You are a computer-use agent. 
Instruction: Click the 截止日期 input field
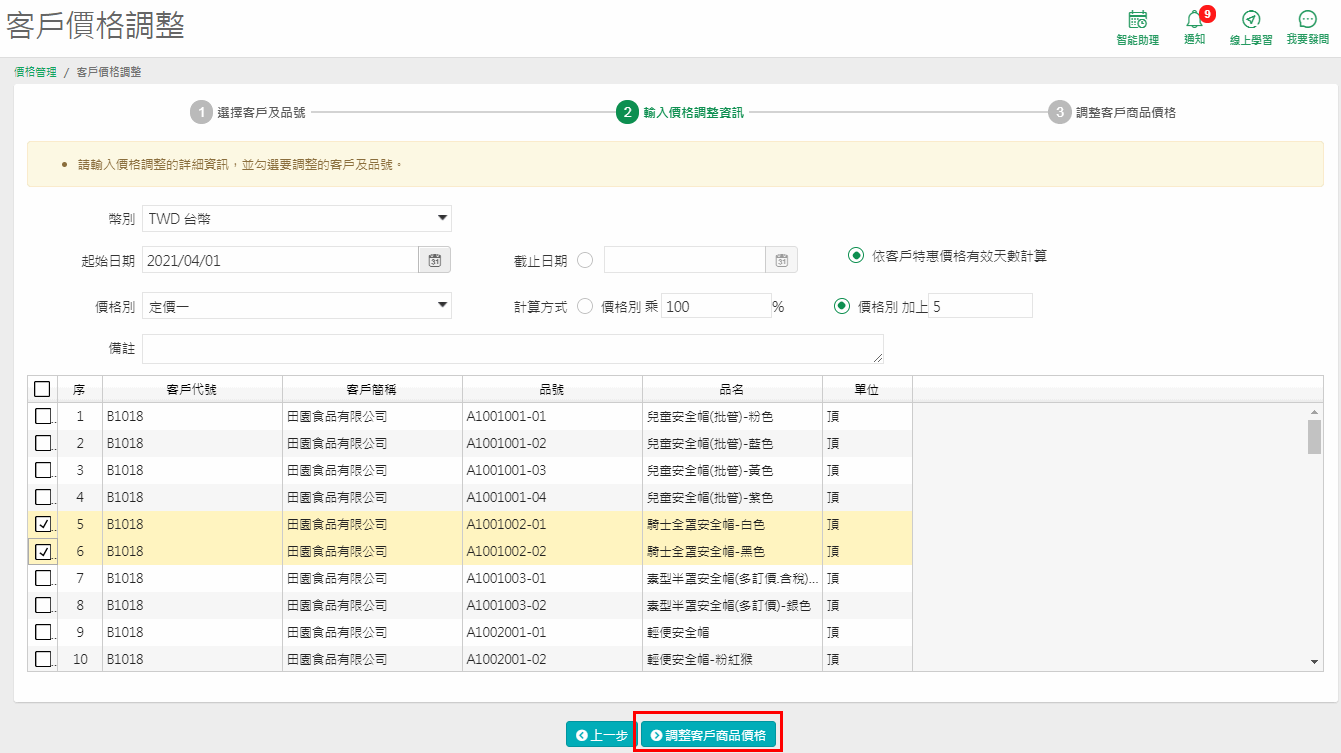(685, 260)
